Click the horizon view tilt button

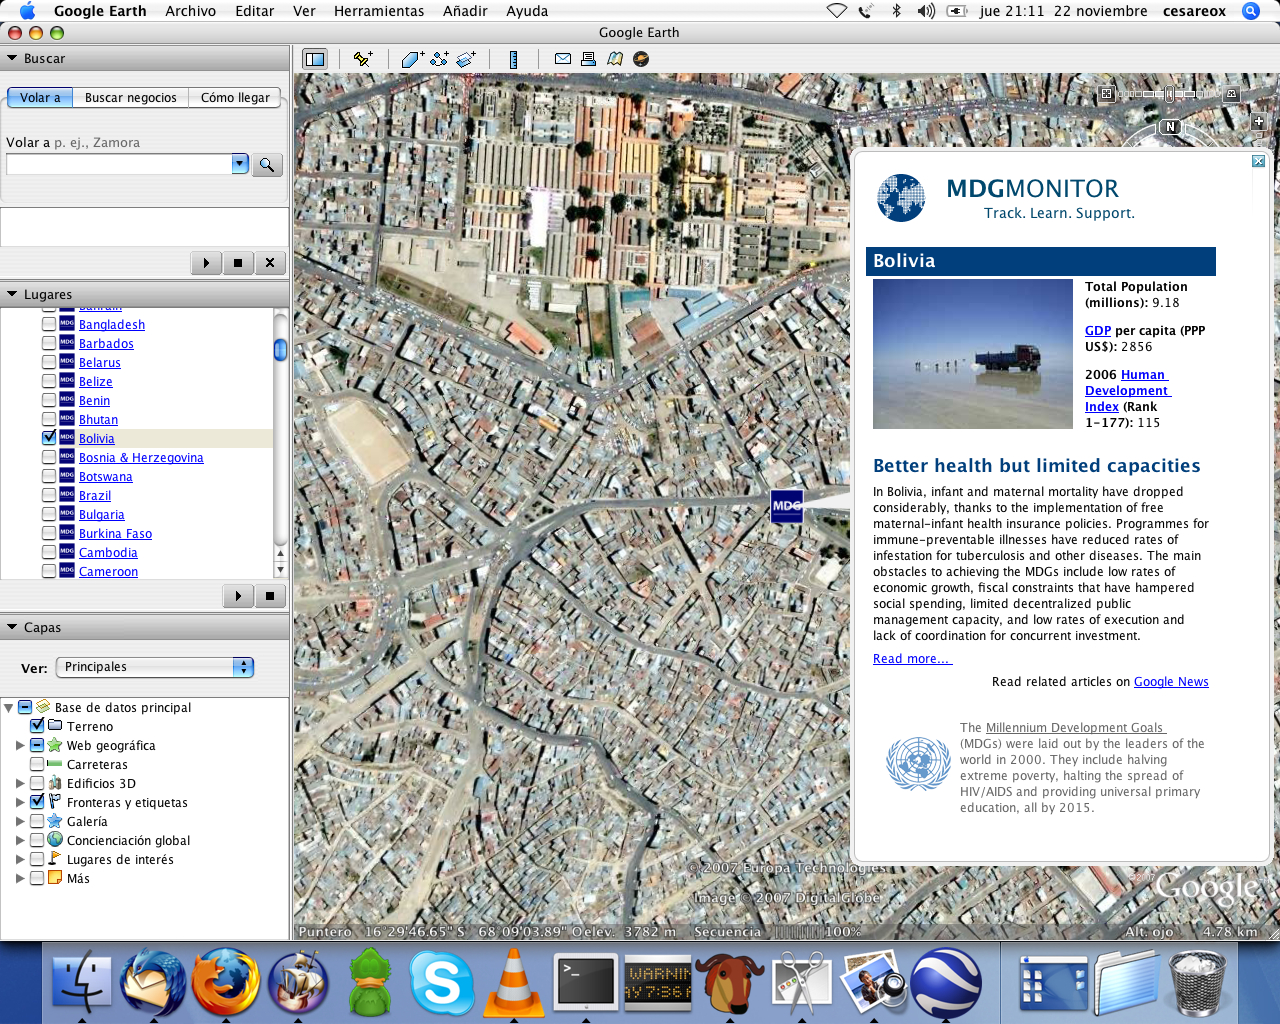tap(1232, 94)
